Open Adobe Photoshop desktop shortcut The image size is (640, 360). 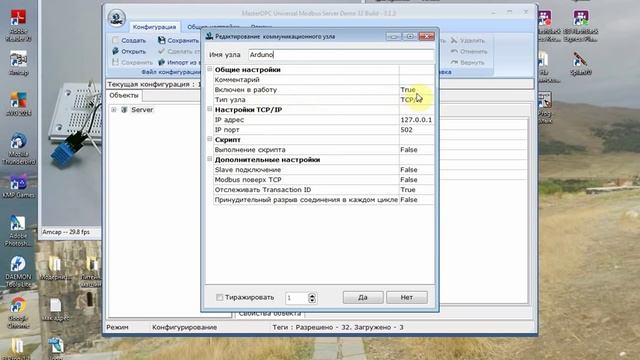coord(18,231)
